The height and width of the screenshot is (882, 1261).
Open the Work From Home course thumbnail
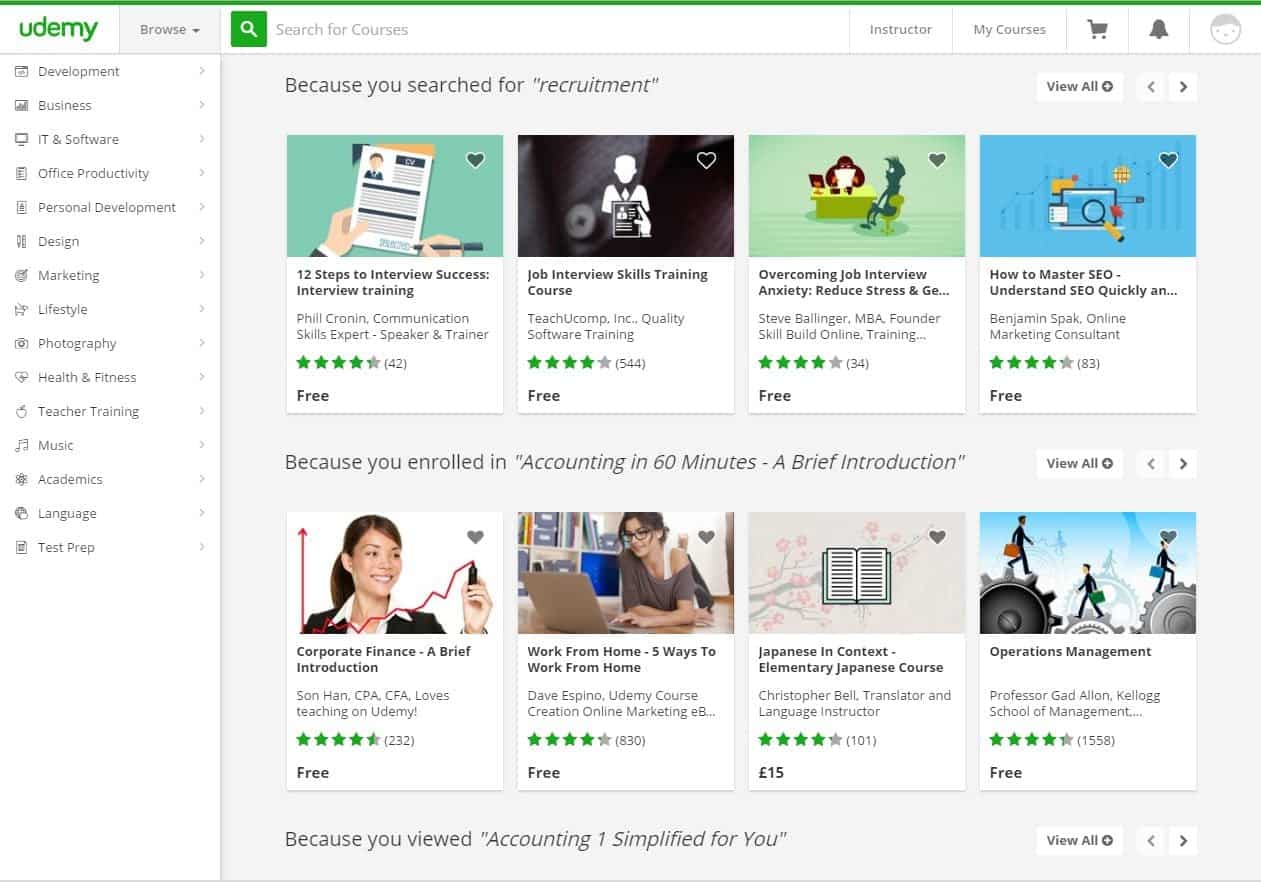click(626, 573)
